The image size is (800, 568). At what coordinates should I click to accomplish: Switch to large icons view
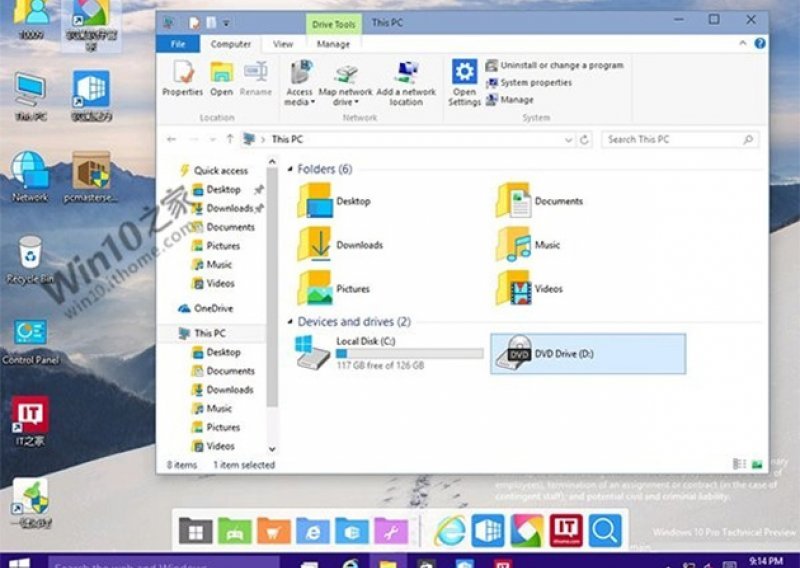(x=757, y=464)
